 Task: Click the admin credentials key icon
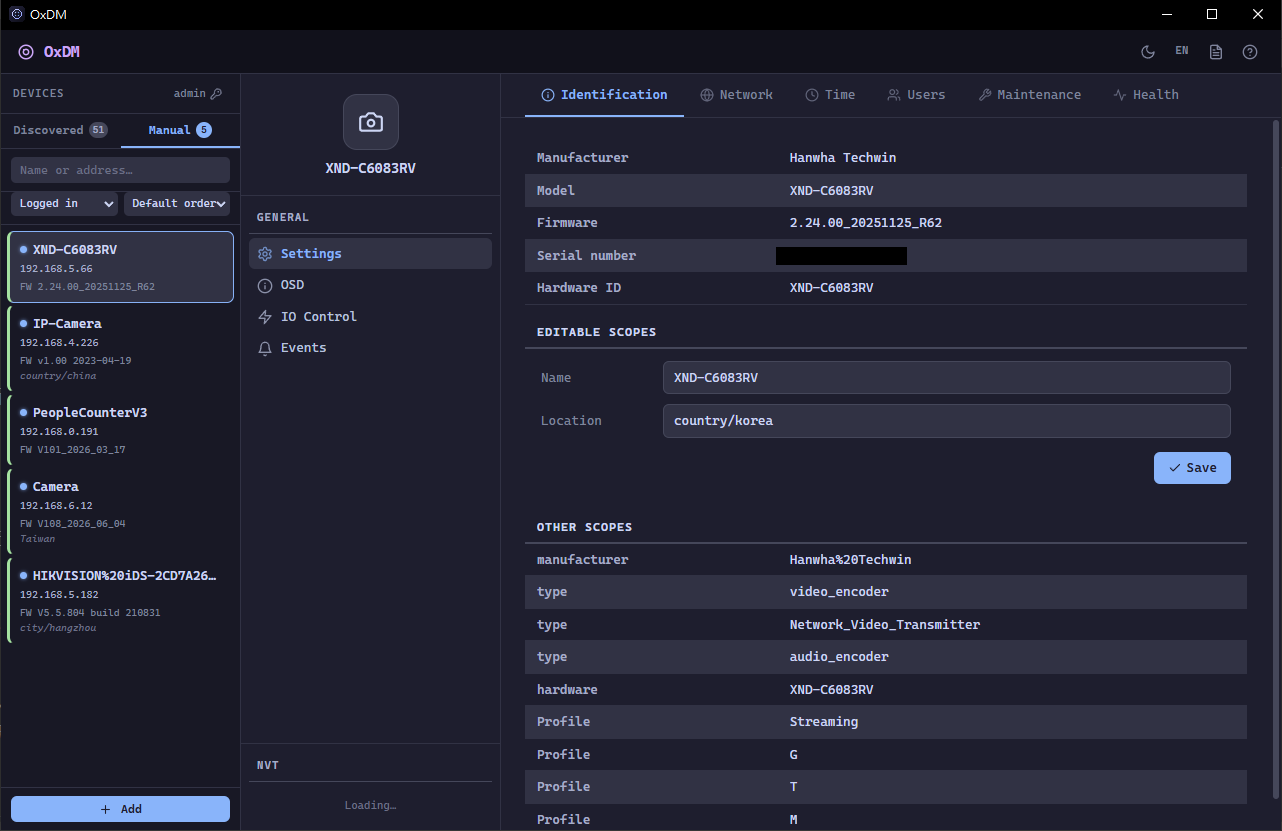(x=216, y=93)
